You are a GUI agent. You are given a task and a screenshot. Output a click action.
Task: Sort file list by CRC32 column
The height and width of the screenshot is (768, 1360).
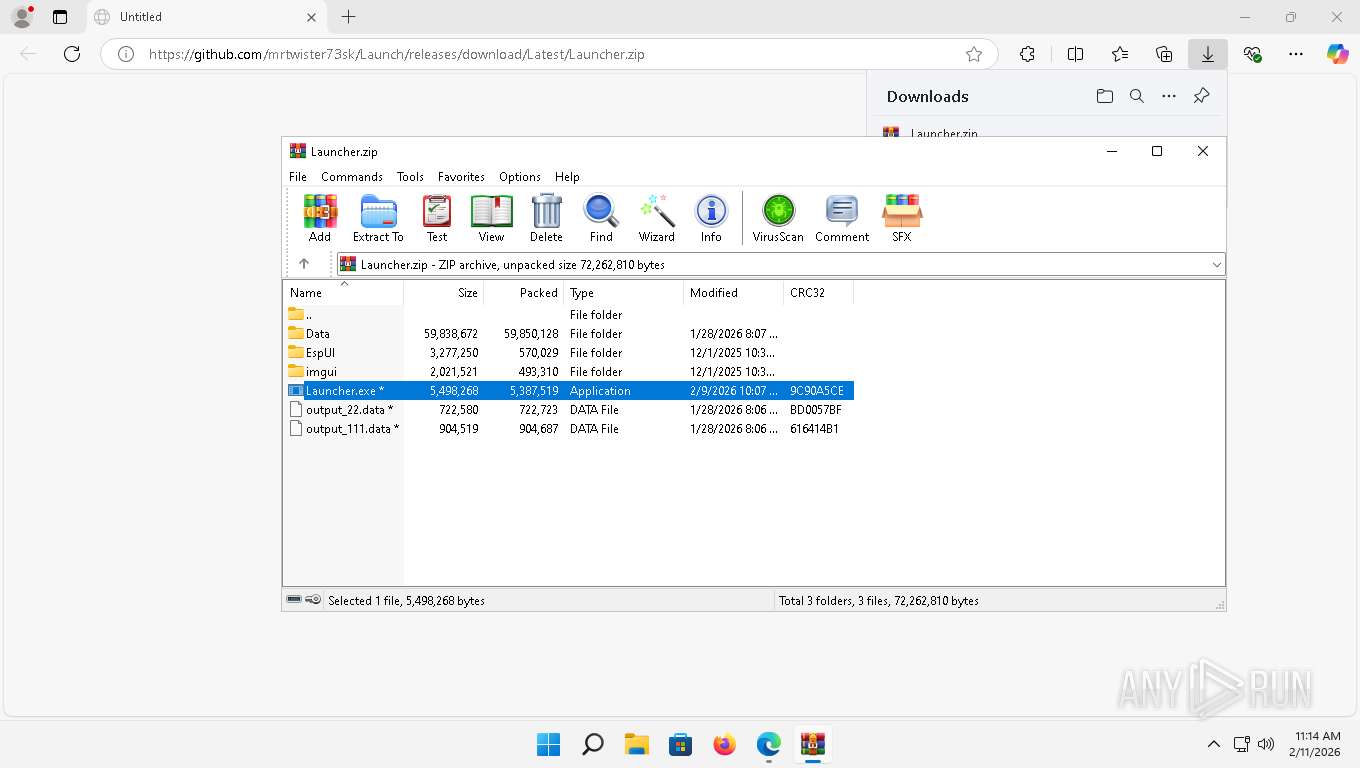click(x=819, y=293)
